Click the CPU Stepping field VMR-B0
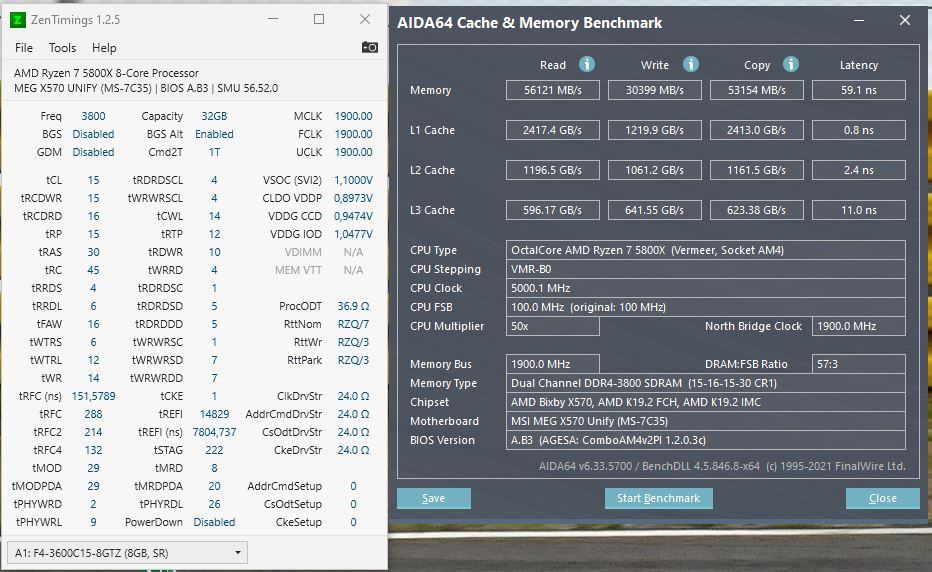 (706, 269)
